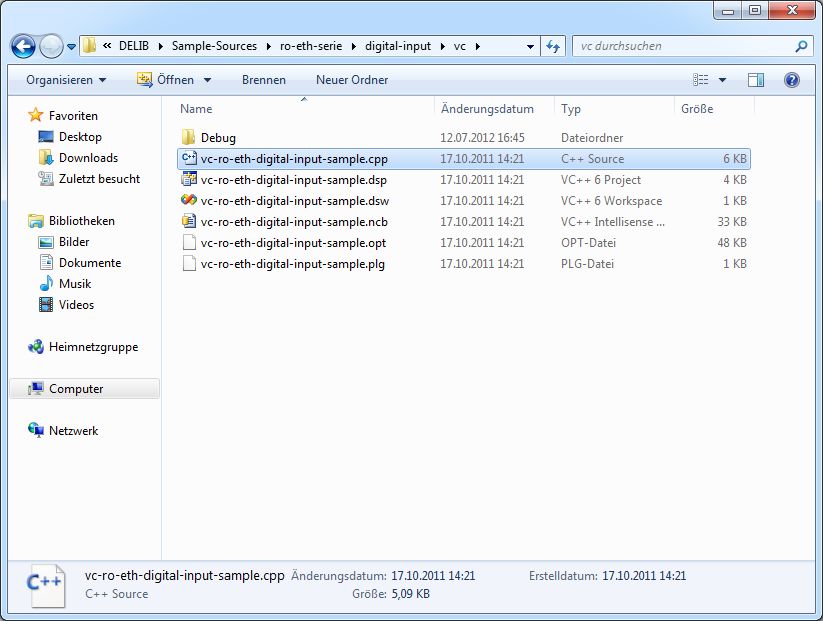This screenshot has width=823, height=621.
Task: Sort by the Größe column header
Action: [697, 109]
